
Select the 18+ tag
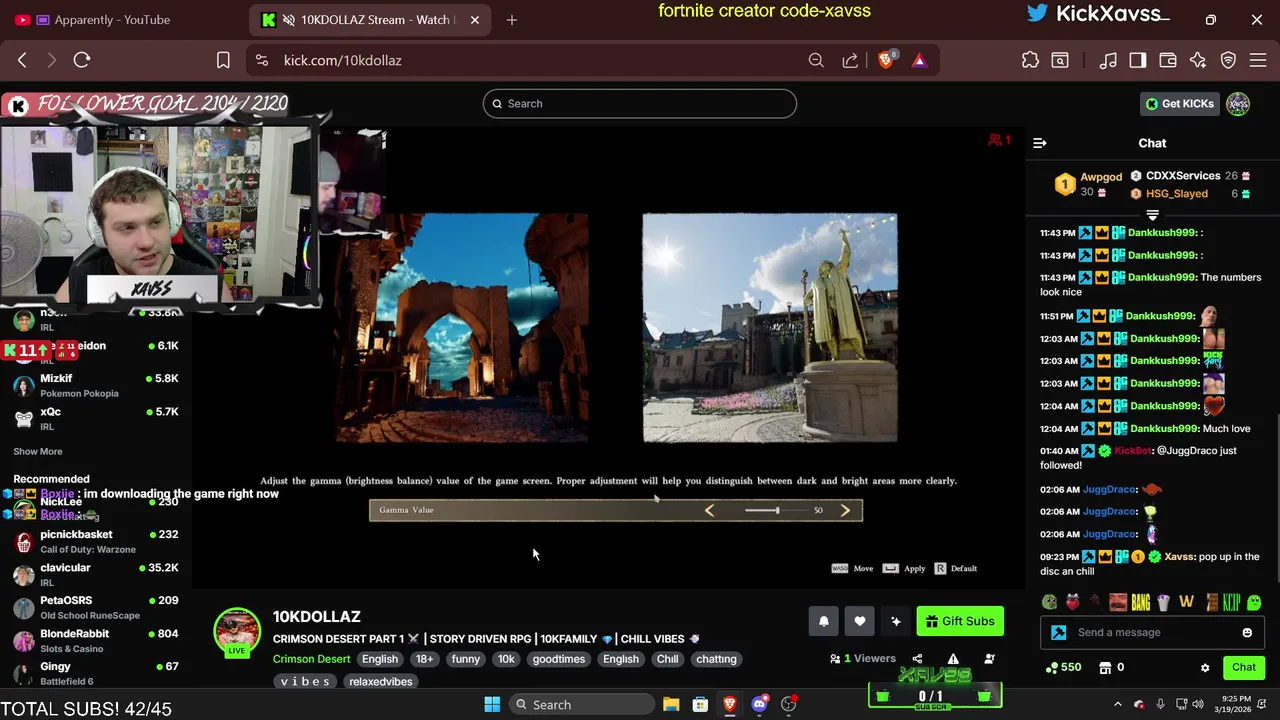point(424,659)
